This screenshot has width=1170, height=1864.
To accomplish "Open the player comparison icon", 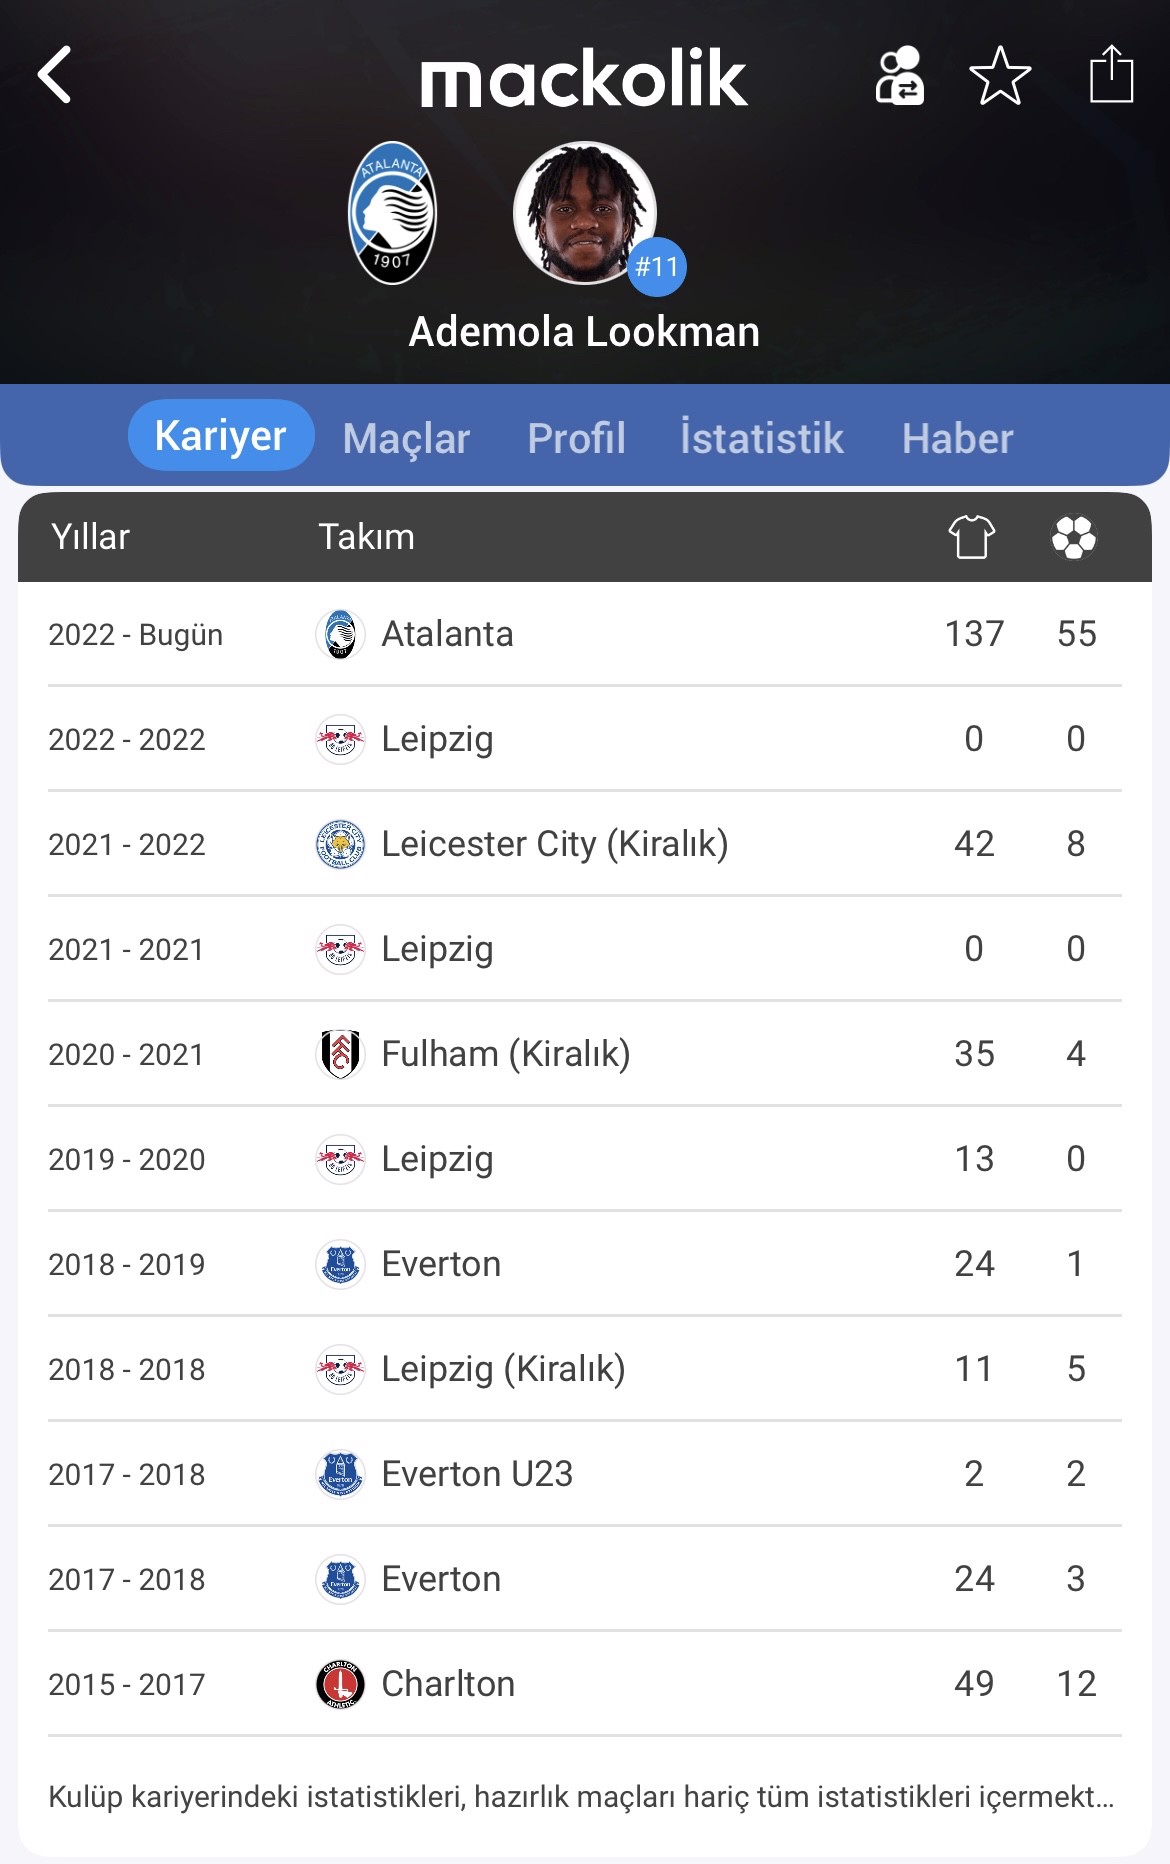I will tap(899, 75).
